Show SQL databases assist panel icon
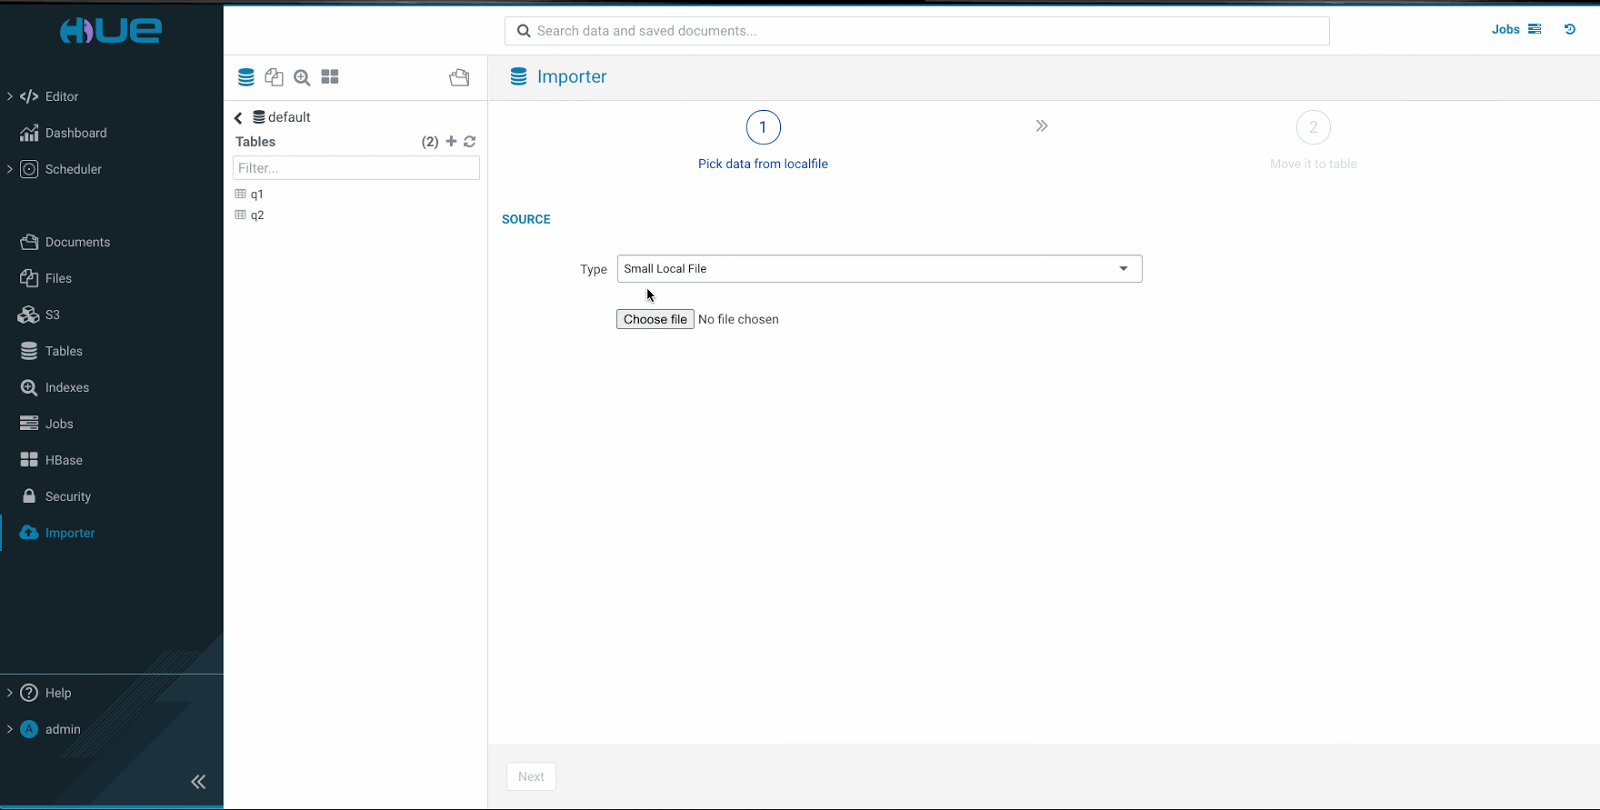Screen dimensions: 1600x810 tap(246, 77)
